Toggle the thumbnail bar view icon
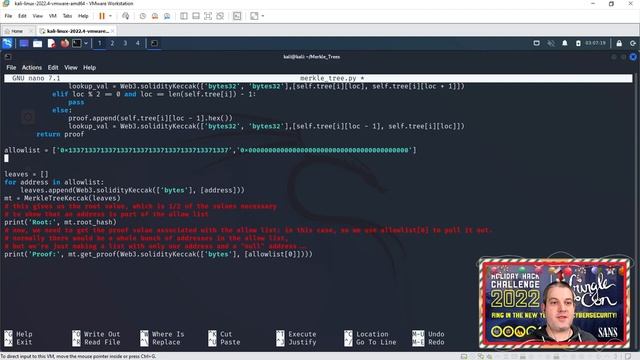This screenshot has width=640, height=360. point(196,16)
